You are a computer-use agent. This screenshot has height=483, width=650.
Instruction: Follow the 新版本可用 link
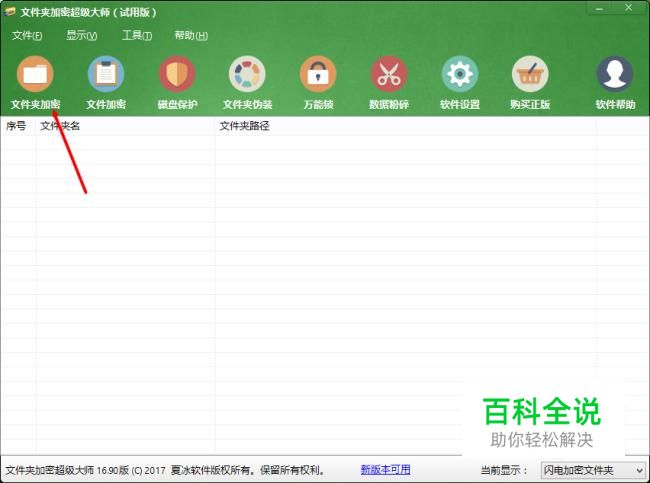386,470
